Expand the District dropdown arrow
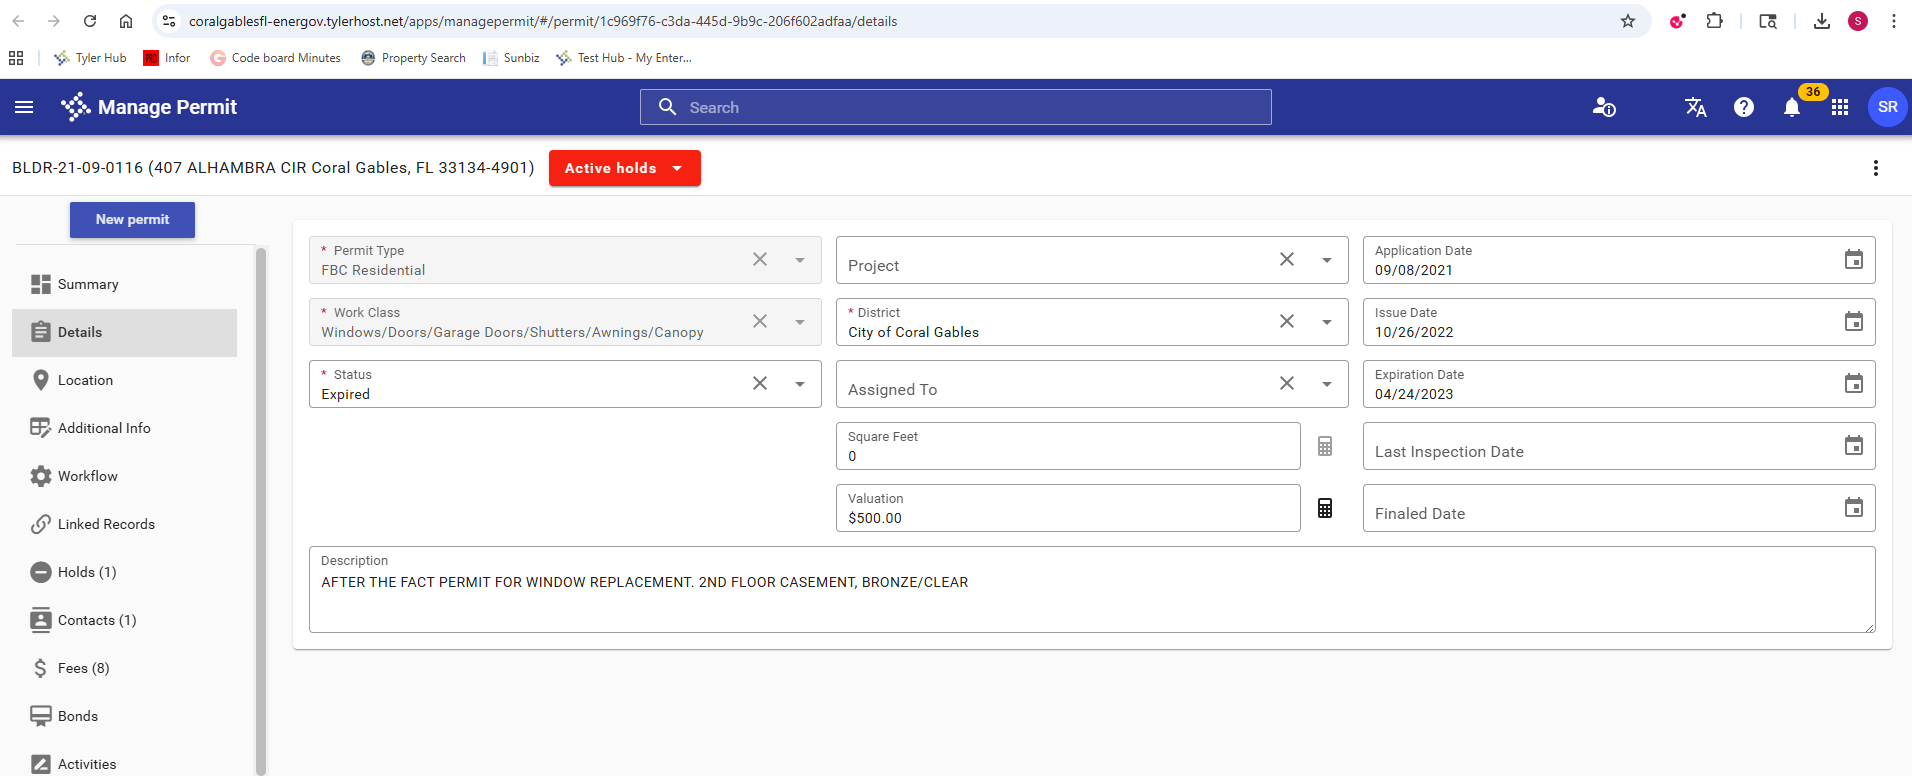 click(x=1326, y=322)
